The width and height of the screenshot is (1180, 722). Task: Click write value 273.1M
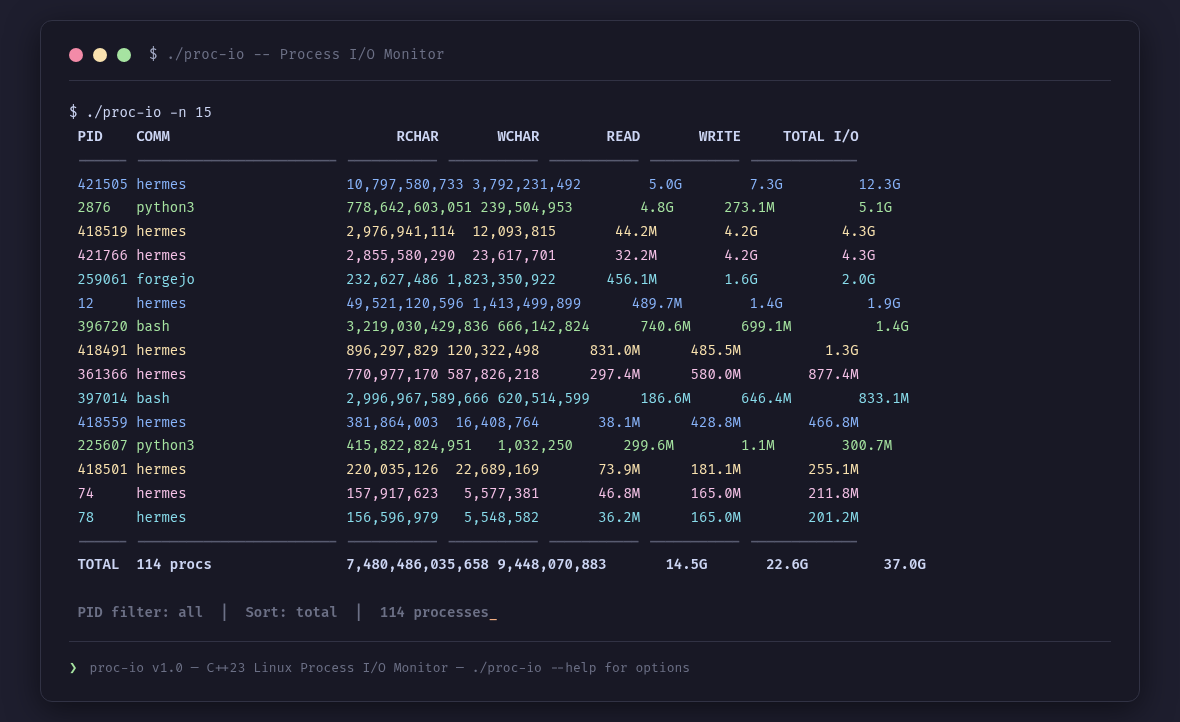tap(750, 207)
